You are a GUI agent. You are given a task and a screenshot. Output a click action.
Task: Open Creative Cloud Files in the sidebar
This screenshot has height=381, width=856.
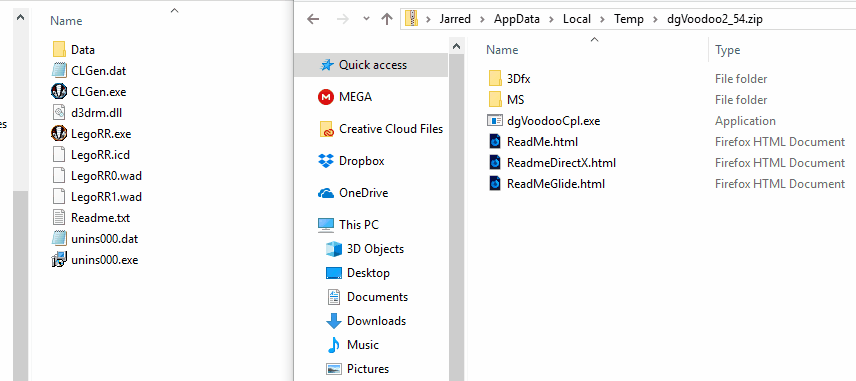tap(381, 129)
